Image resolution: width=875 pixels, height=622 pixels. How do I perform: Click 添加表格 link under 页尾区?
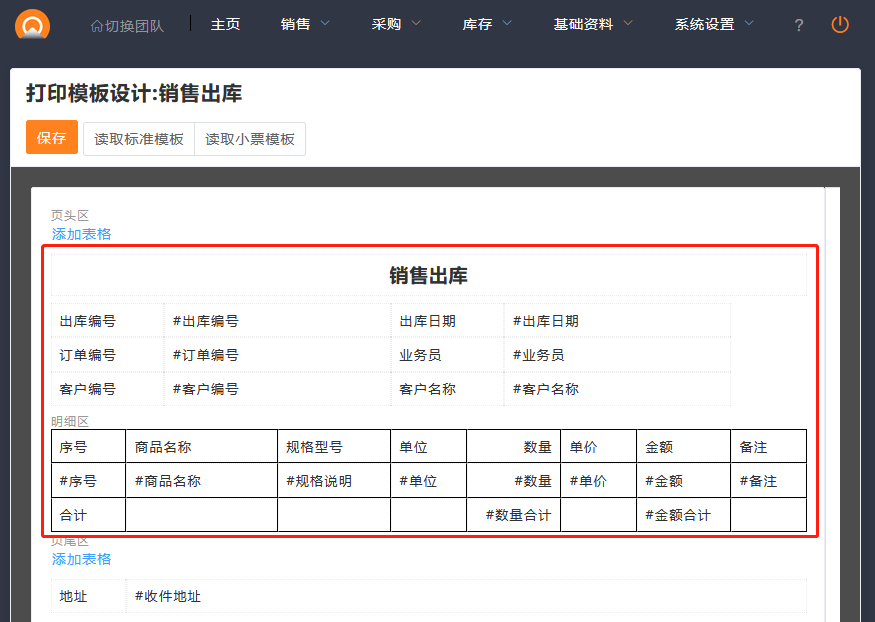click(x=82, y=559)
